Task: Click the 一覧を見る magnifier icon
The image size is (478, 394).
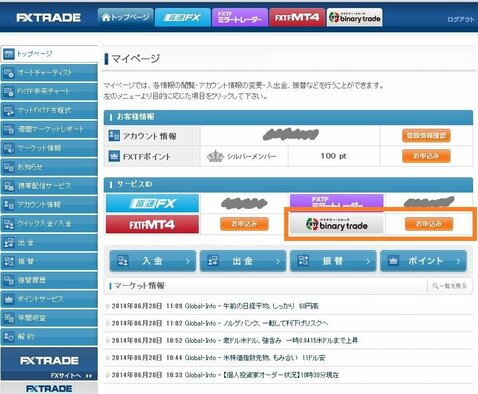Action: [x=435, y=286]
